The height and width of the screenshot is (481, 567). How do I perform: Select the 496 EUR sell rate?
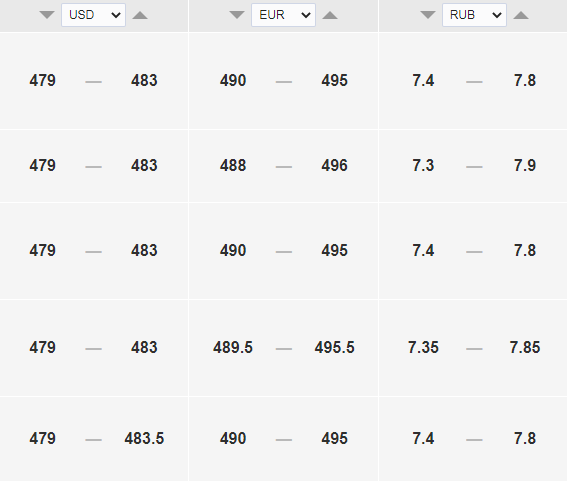pyautogui.click(x=334, y=166)
